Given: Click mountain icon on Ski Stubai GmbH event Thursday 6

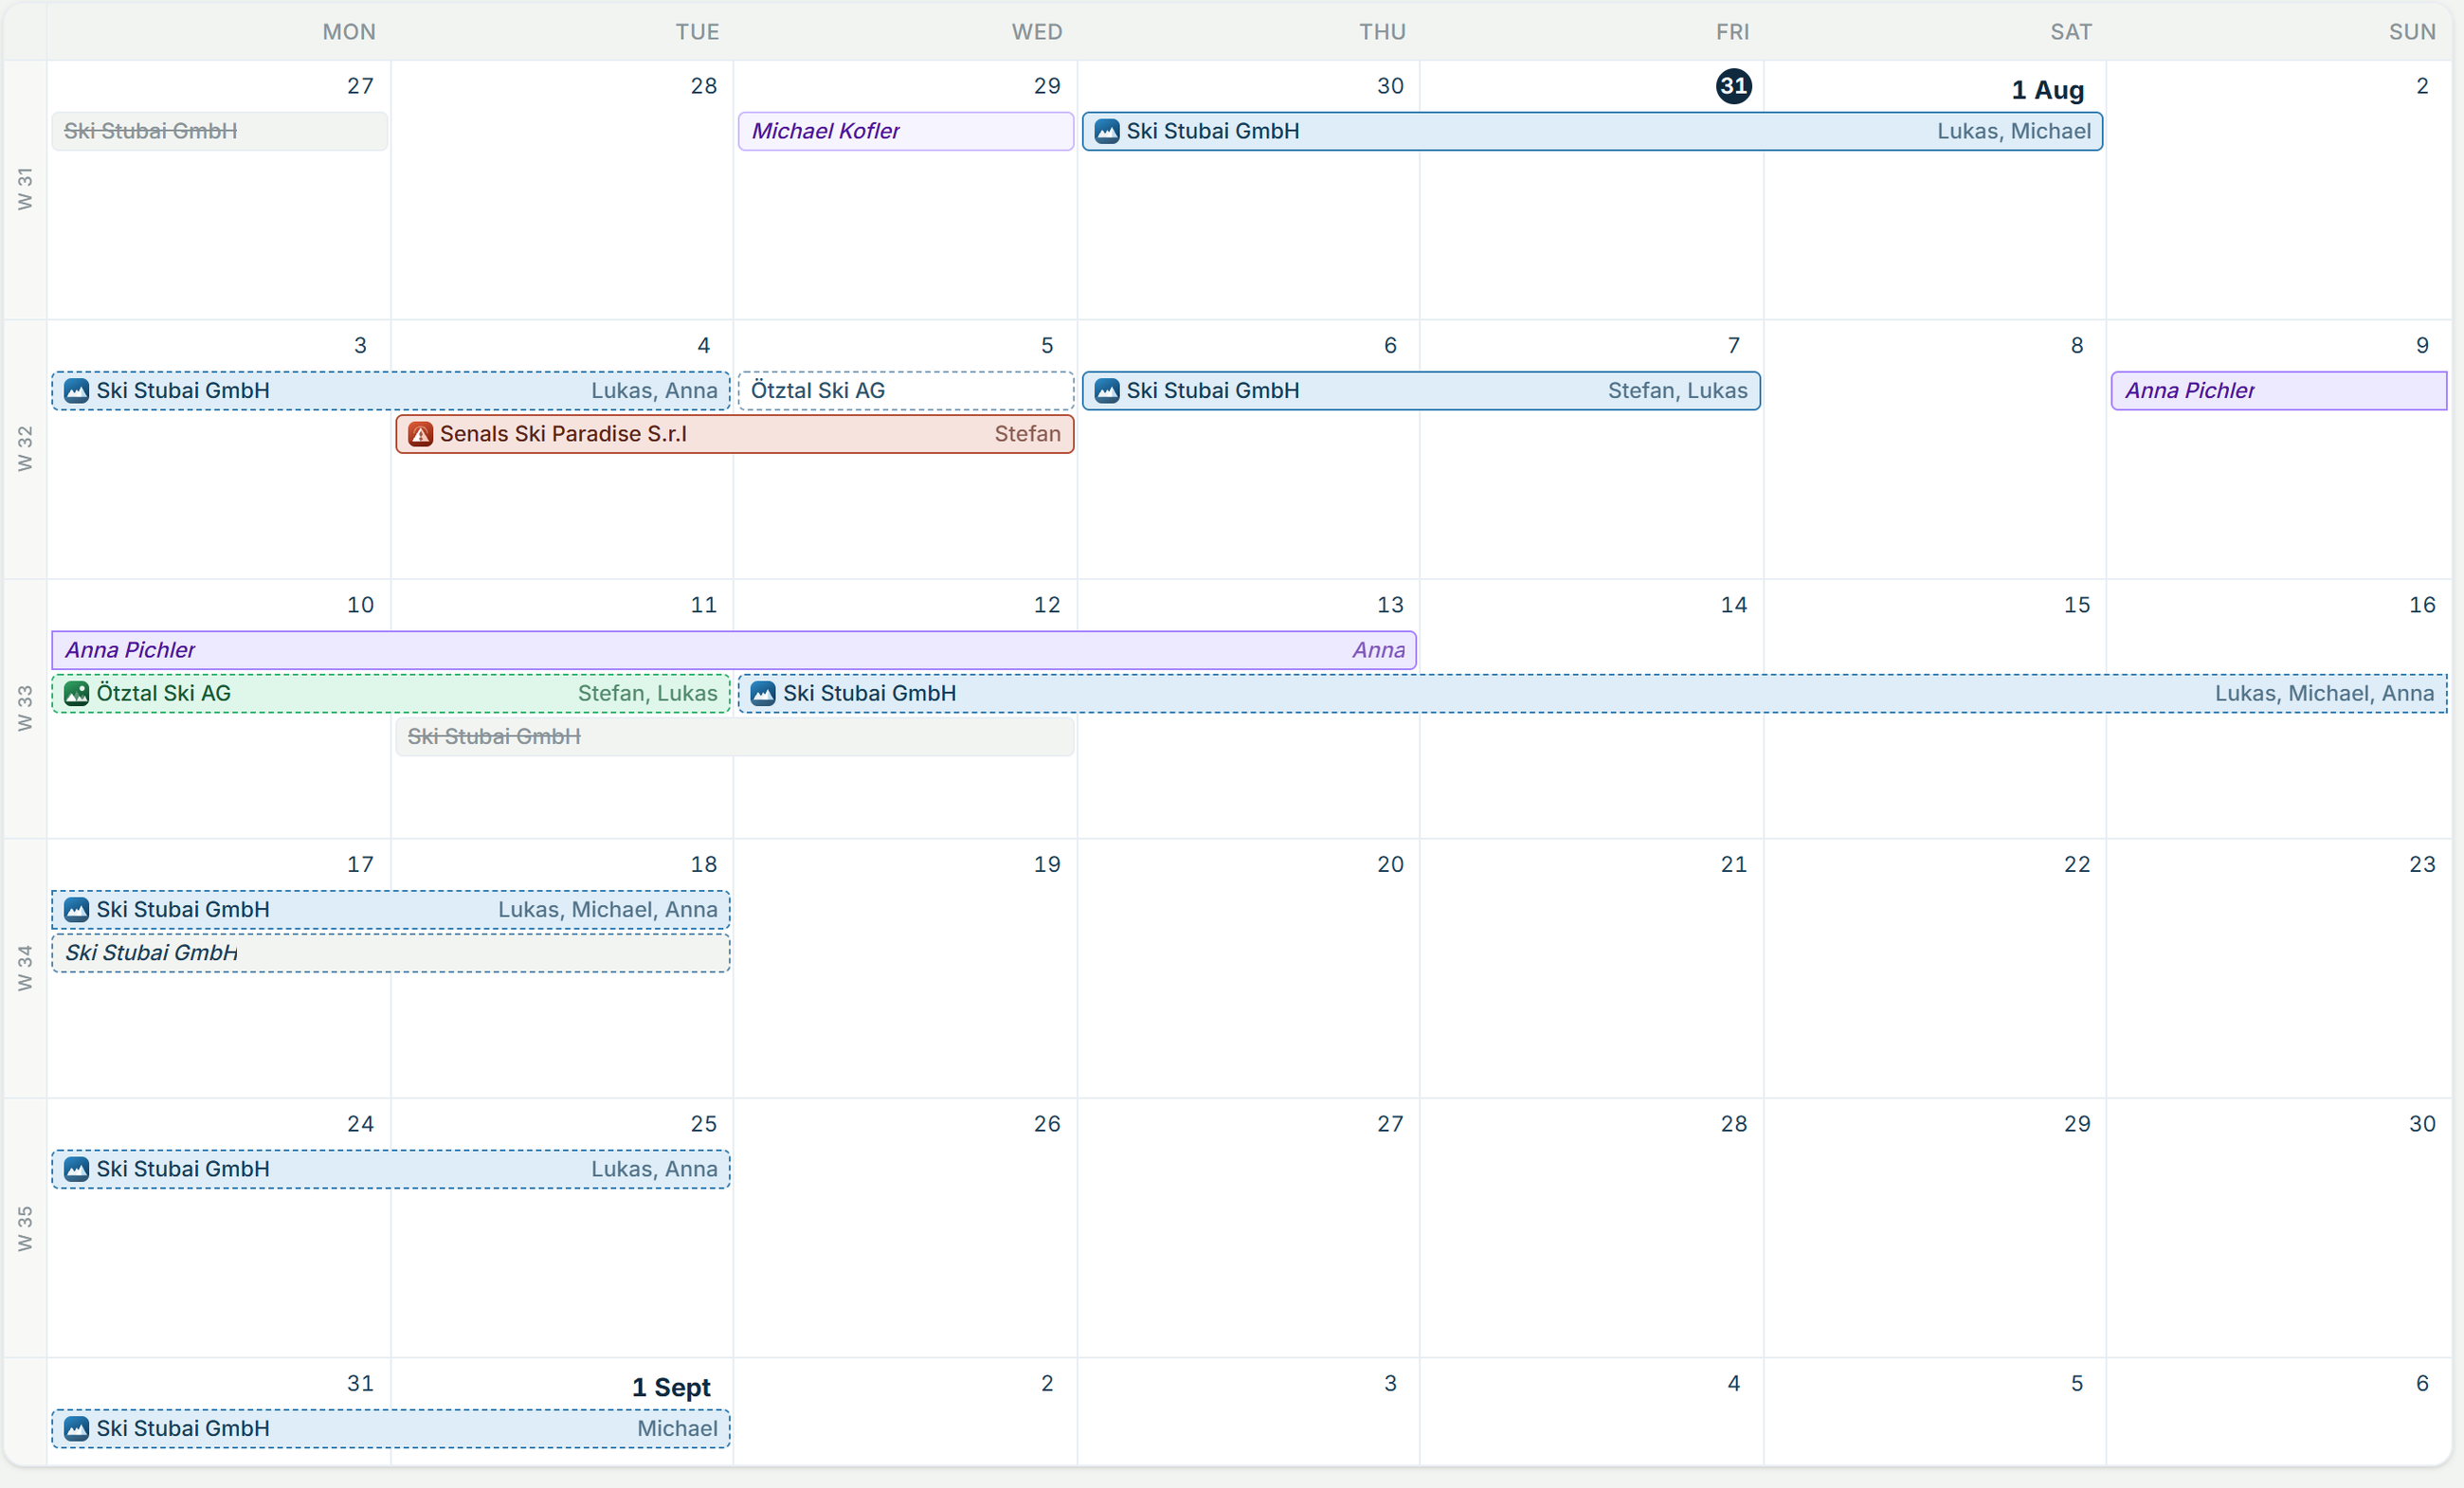Looking at the screenshot, I should coord(1107,390).
